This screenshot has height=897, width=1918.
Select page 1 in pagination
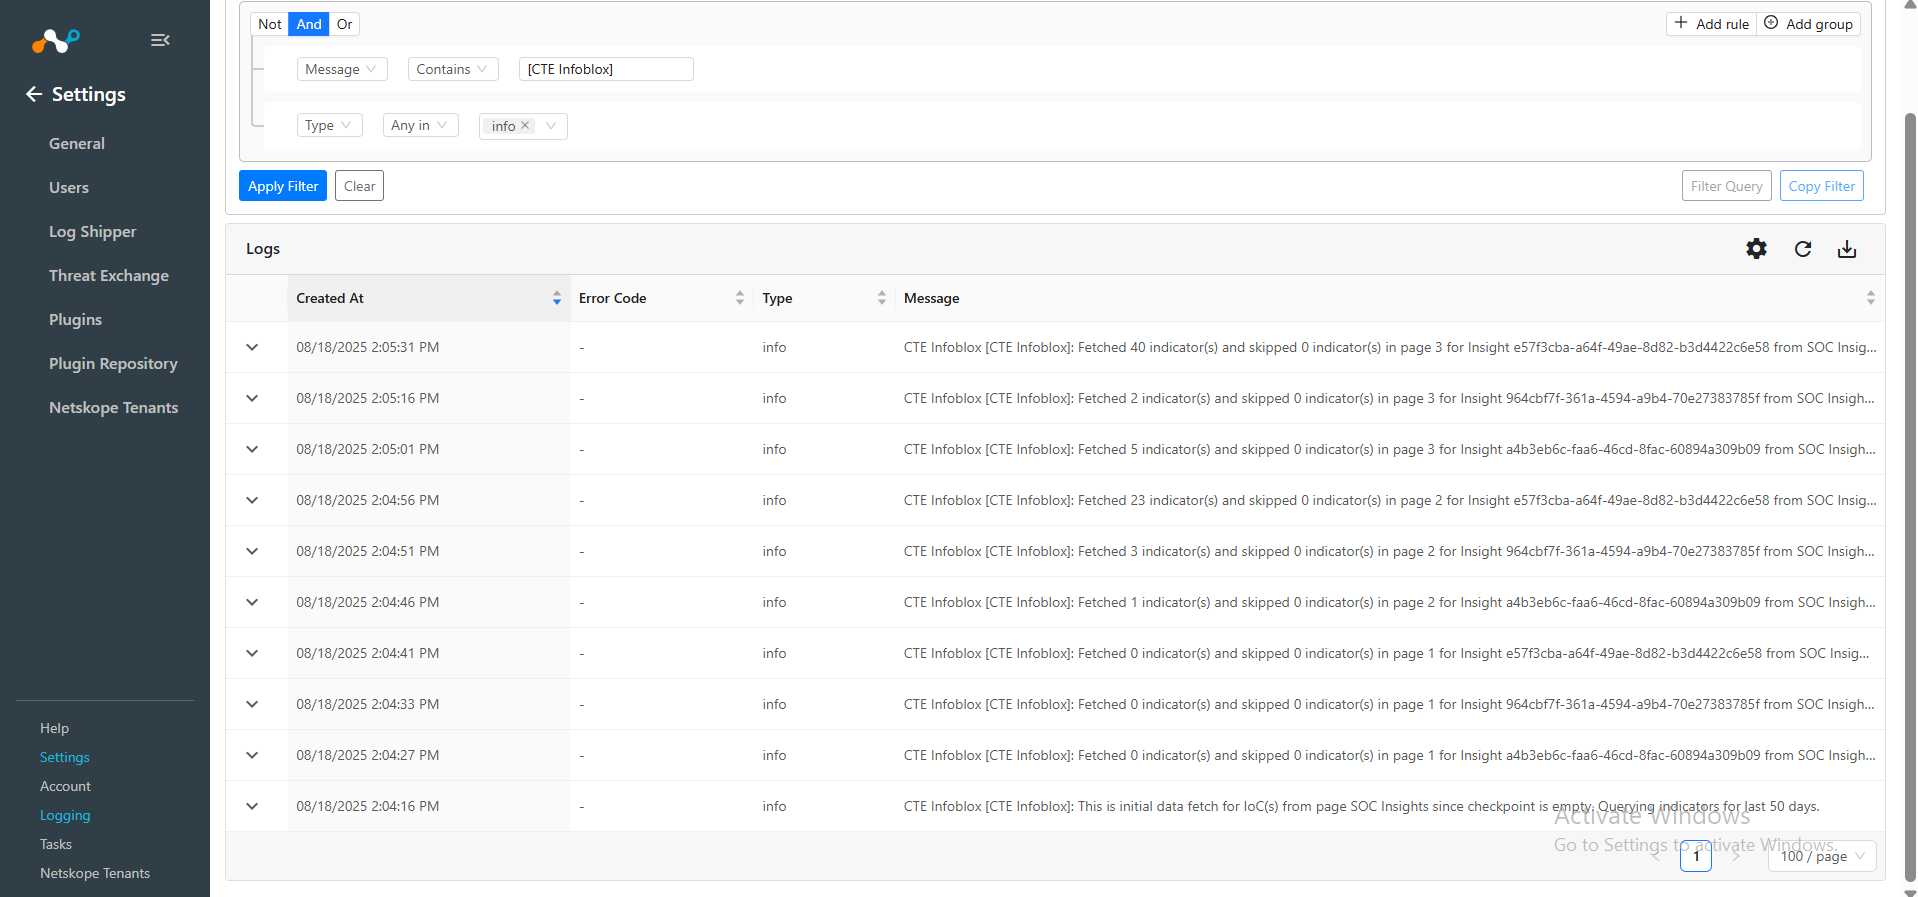point(1696,856)
